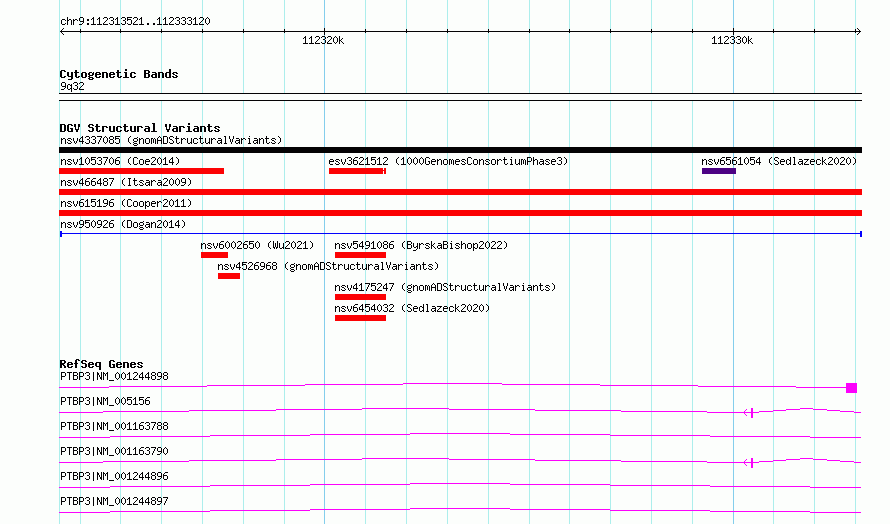The width and height of the screenshot is (890, 524).
Task: Click the 9q32 band label
Action: coord(72,86)
